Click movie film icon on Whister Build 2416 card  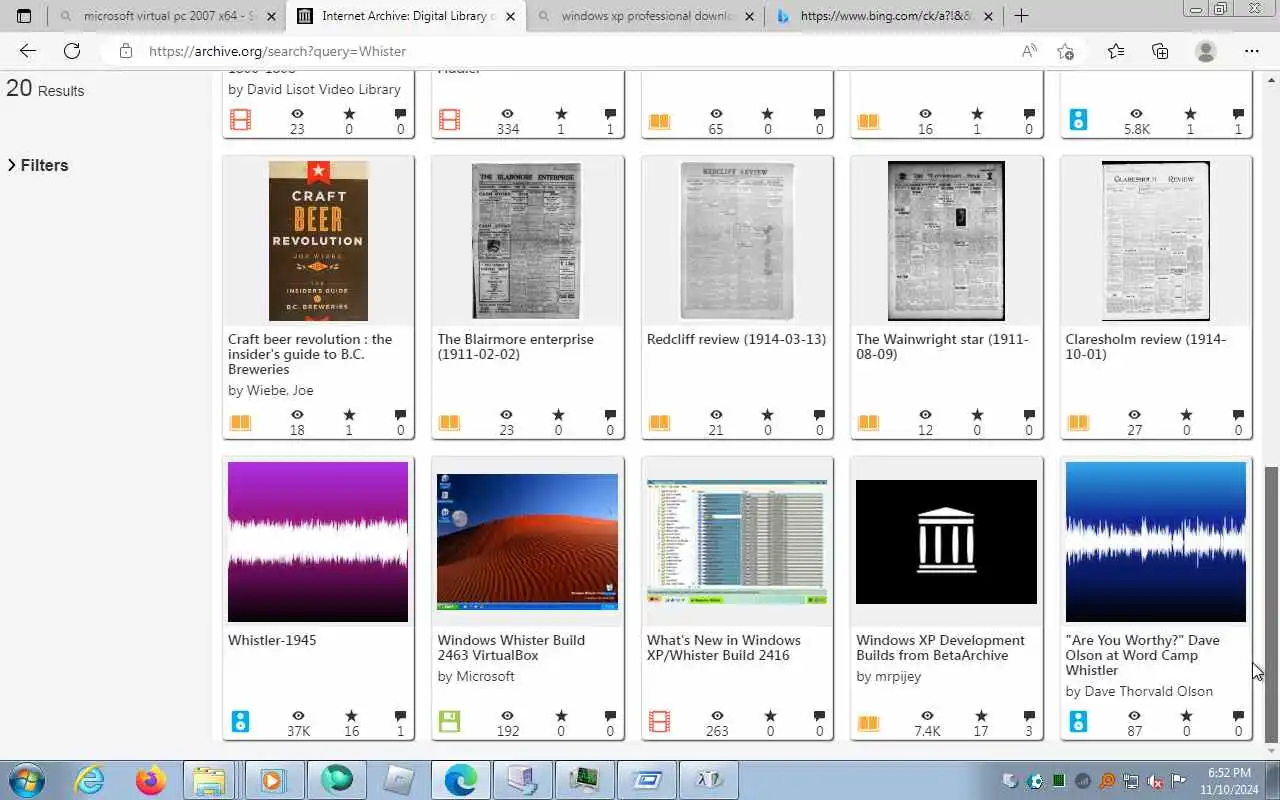coord(659,722)
